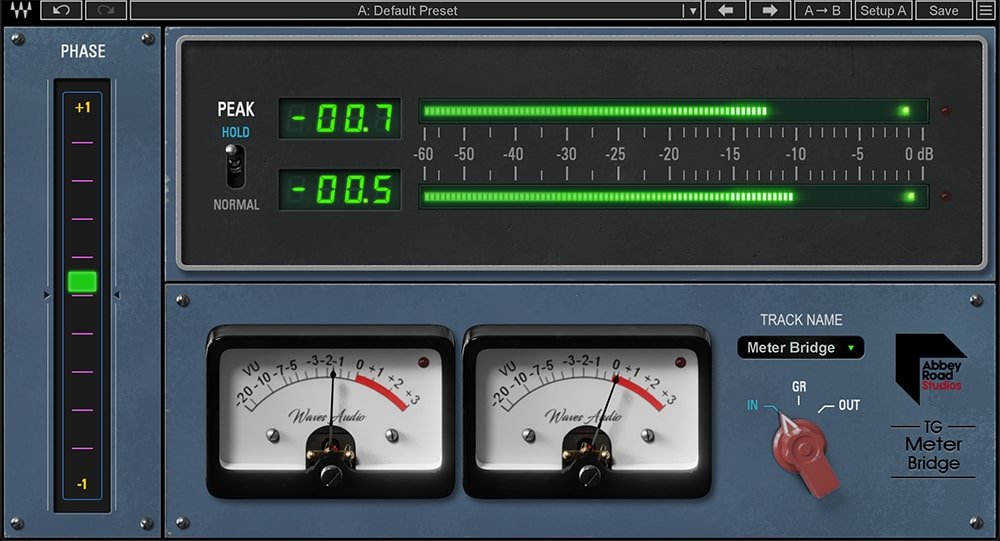Click the Waves logo icon
1000x541 pixels.
click(x=20, y=10)
